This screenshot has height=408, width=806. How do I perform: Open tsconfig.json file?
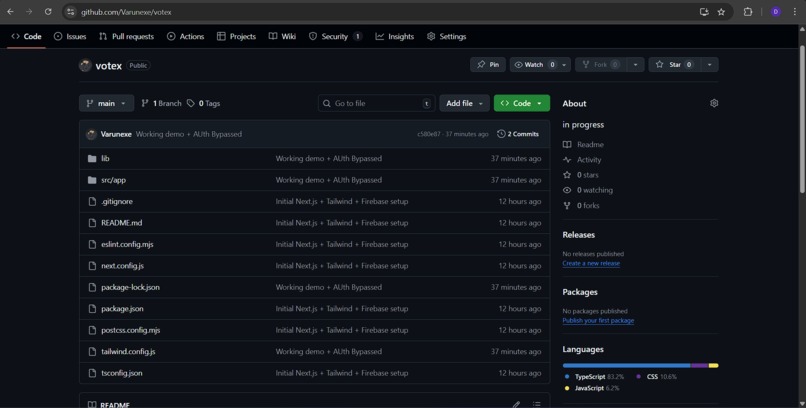[x=122, y=373]
